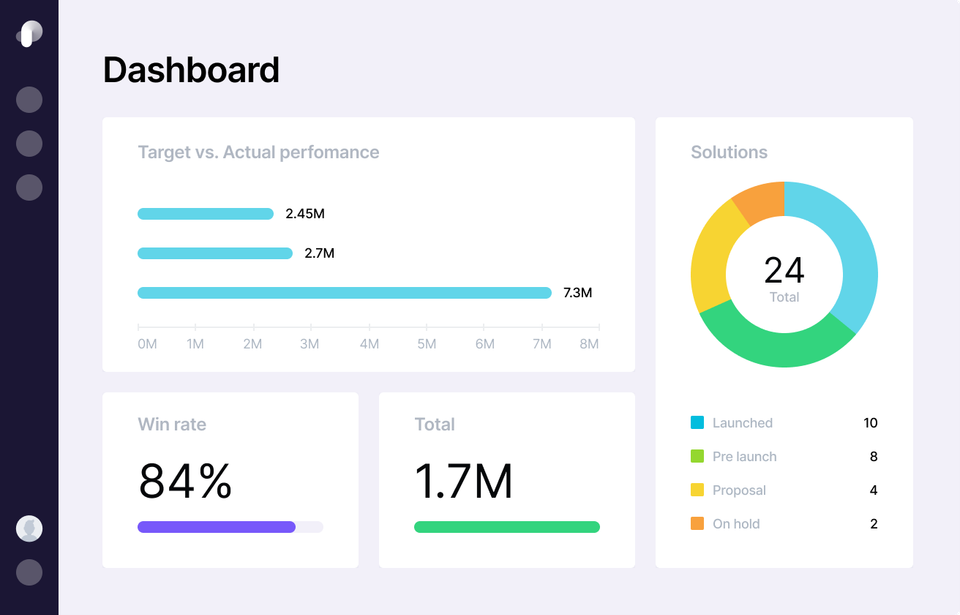Click the 24 Total count in donut center
The width and height of the screenshot is (960, 615).
coord(784,274)
